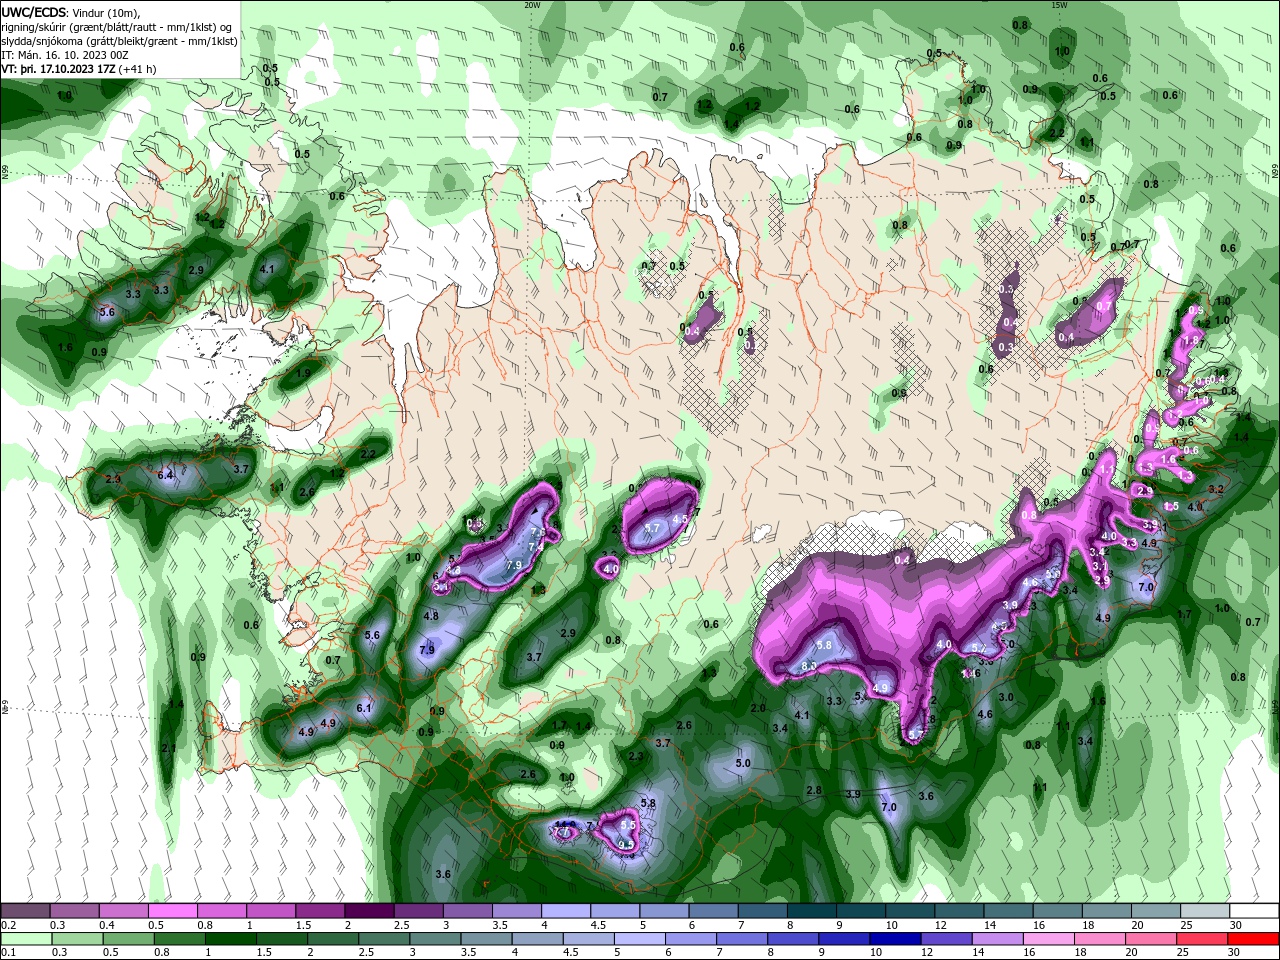Image resolution: width=1280 pixels, height=960 pixels.
Task: Click the 15W longitude label
Action: click(1059, 5)
